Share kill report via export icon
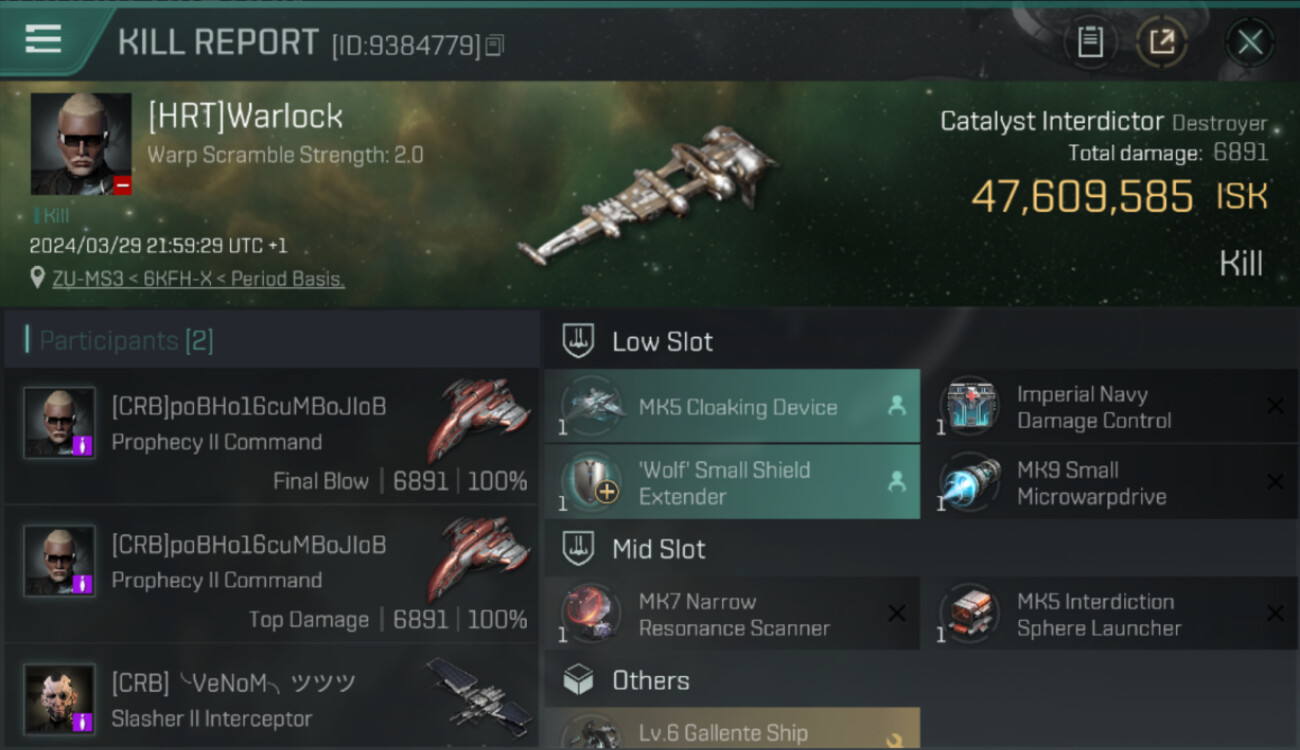 pyautogui.click(x=1162, y=42)
